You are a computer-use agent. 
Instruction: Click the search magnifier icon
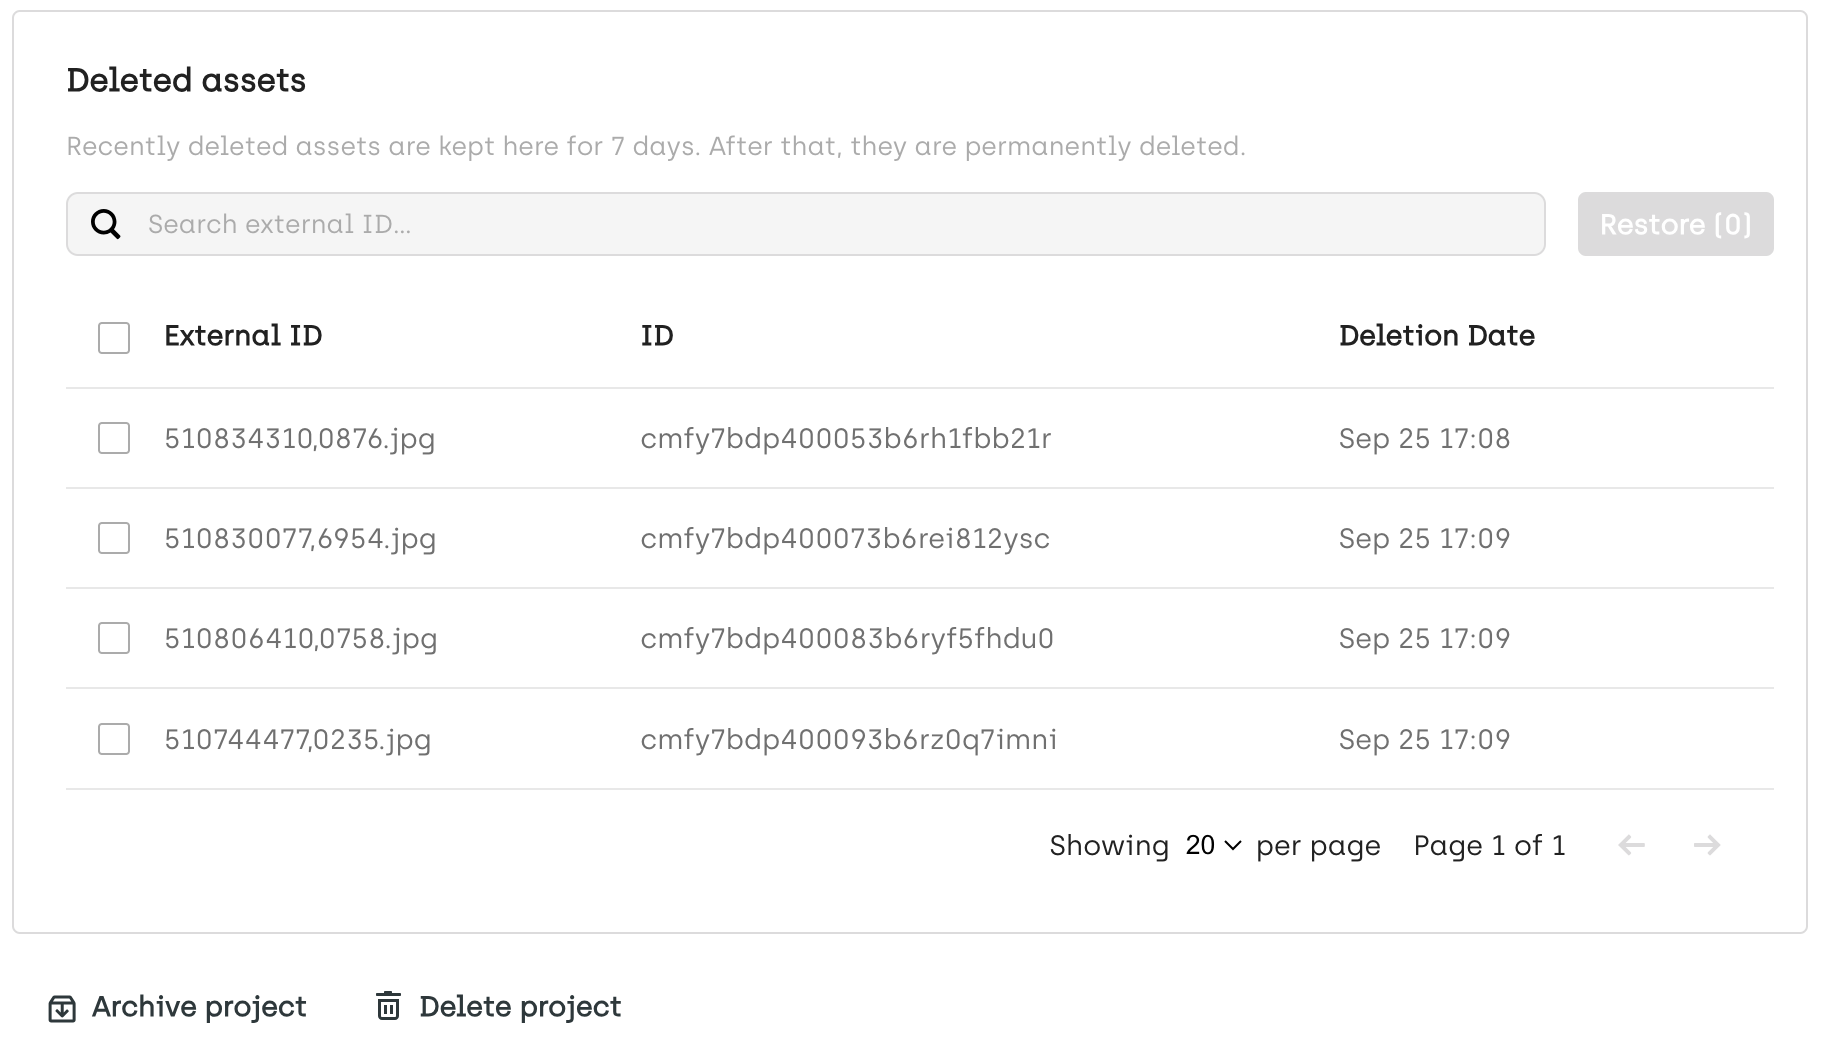[x=106, y=224]
